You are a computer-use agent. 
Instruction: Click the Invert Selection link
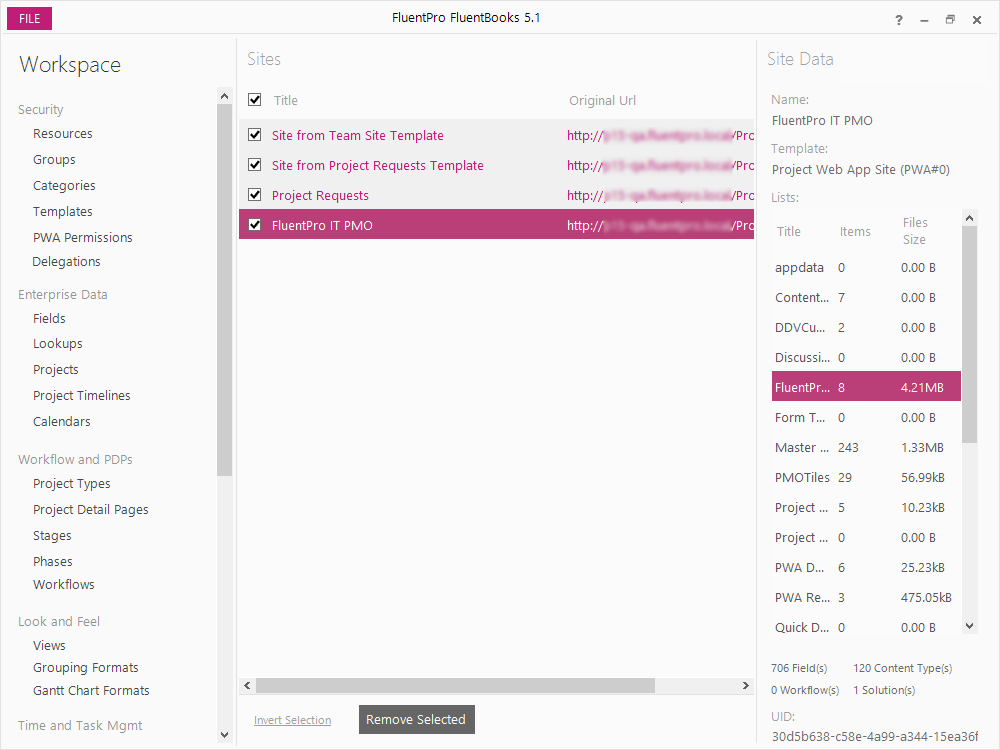292,720
